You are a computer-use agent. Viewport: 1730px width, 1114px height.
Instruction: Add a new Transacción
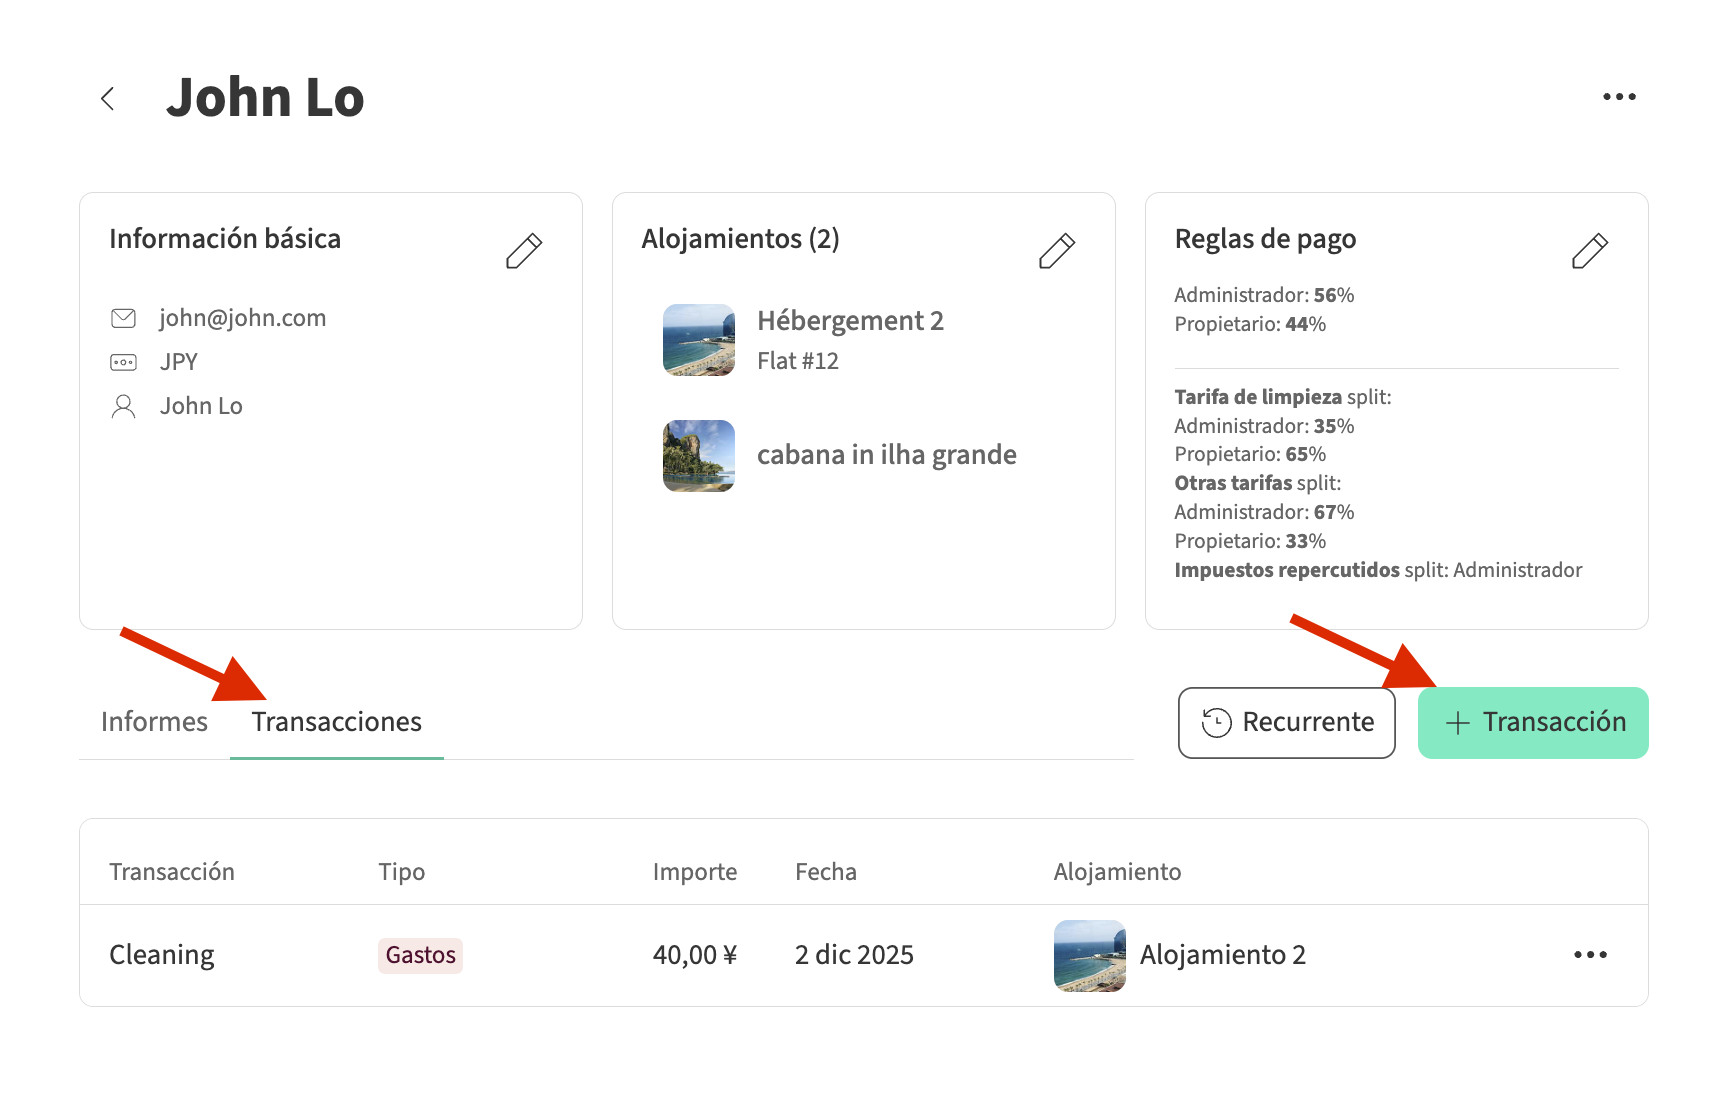1532,722
